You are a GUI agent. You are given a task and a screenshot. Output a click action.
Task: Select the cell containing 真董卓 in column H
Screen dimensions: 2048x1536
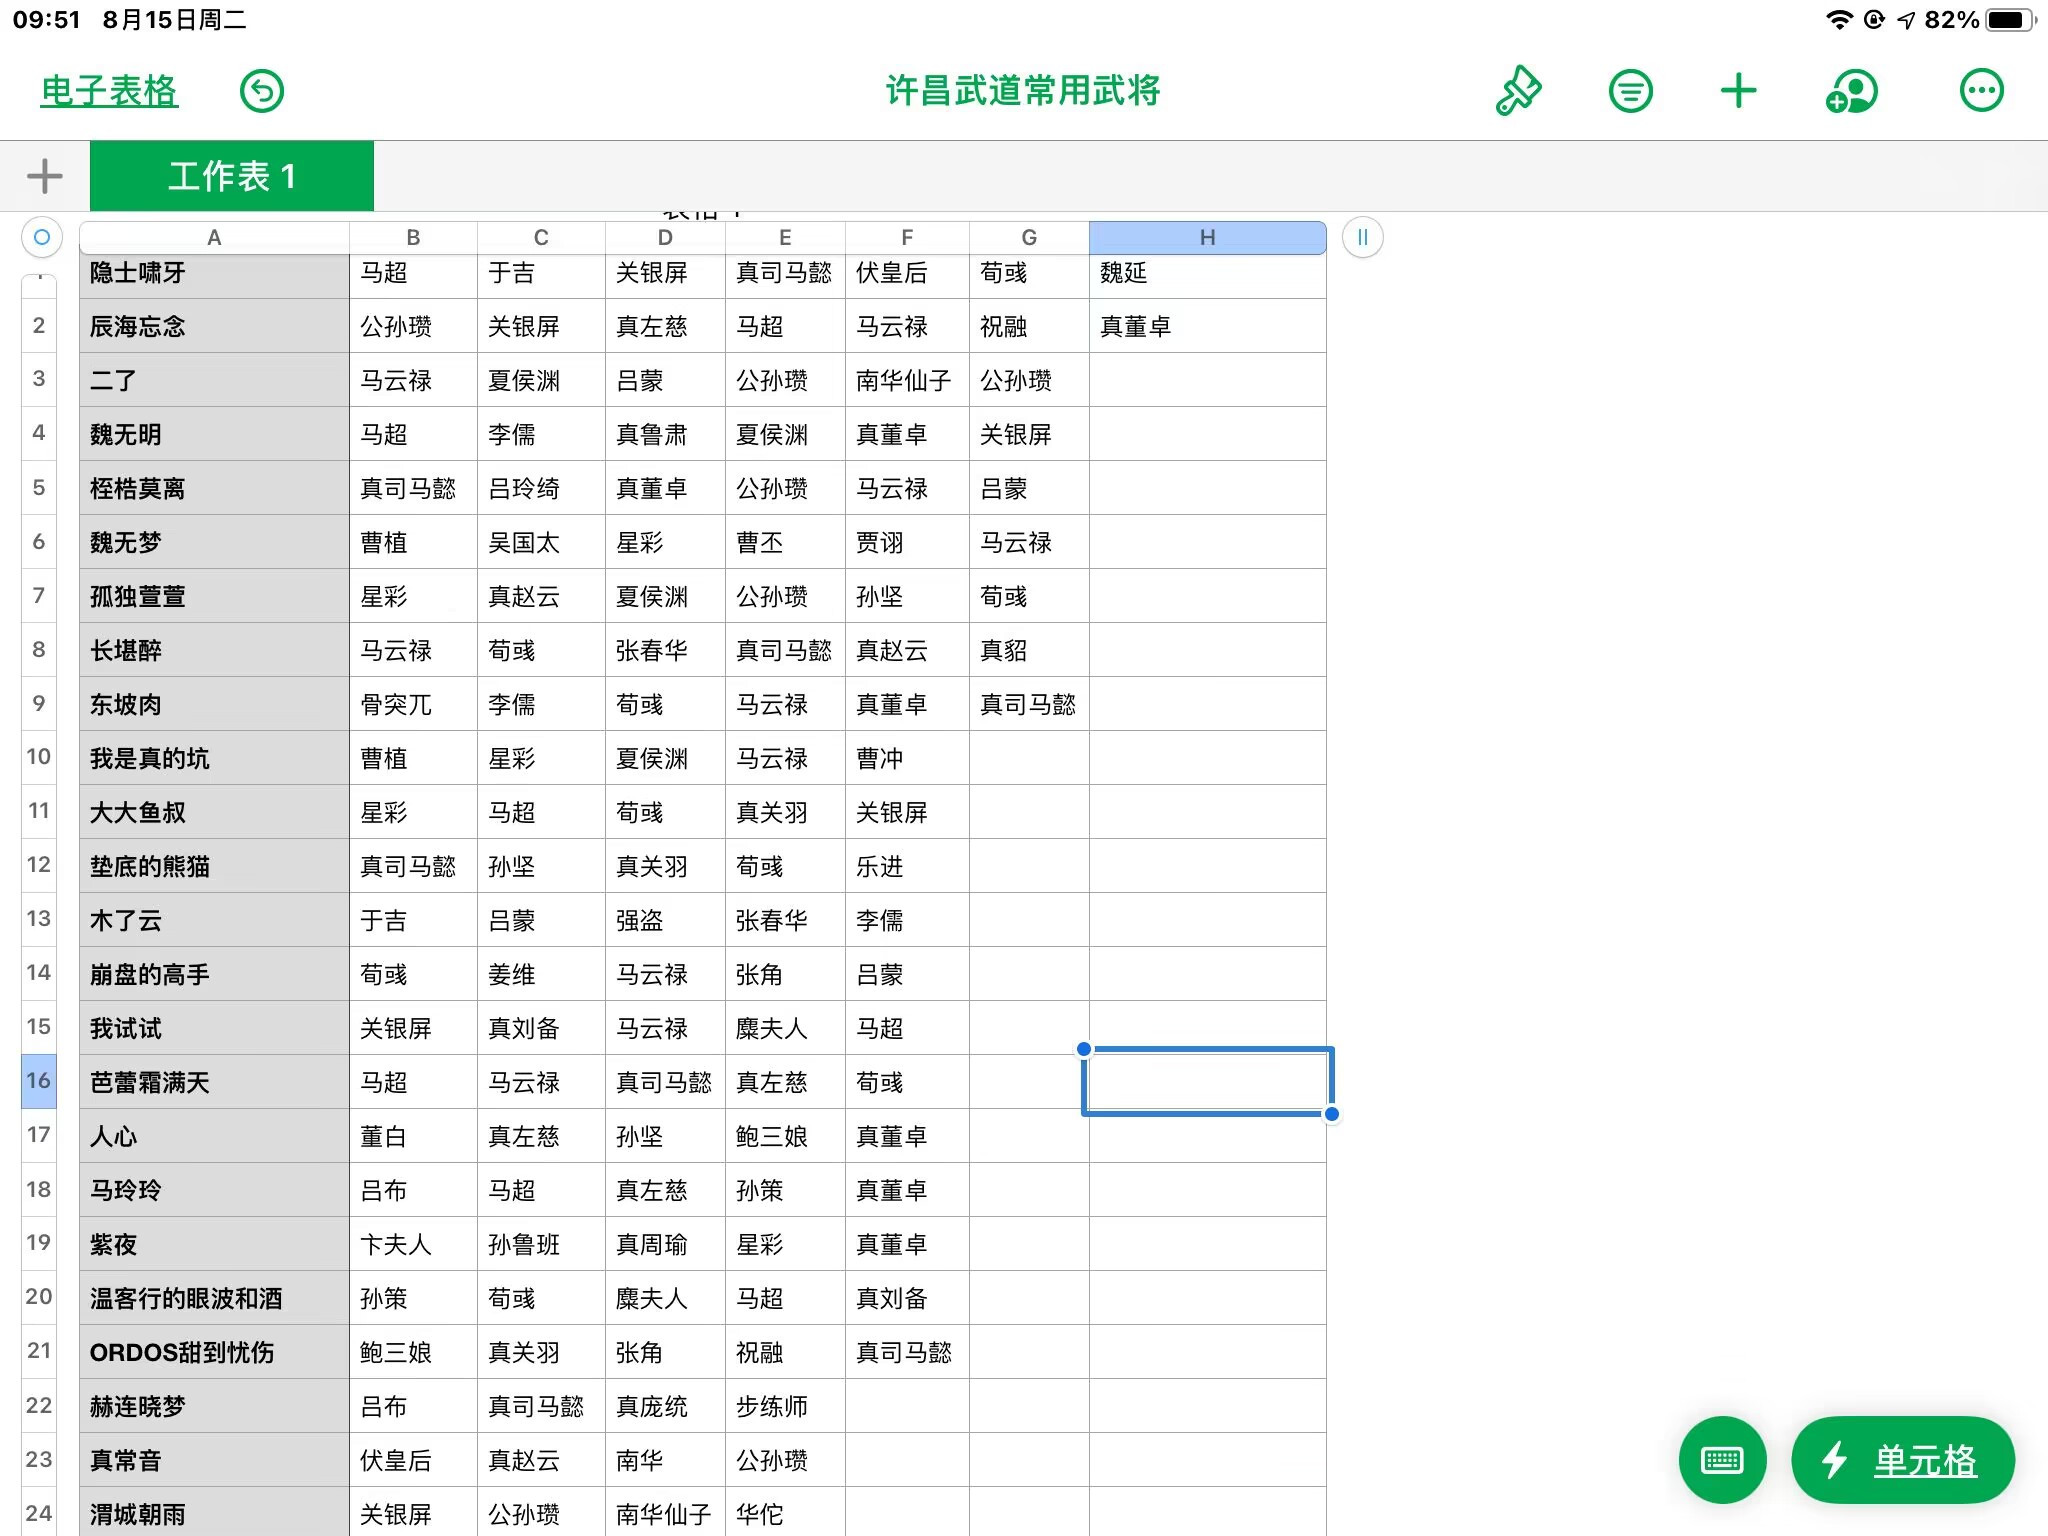[x=1207, y=326]
